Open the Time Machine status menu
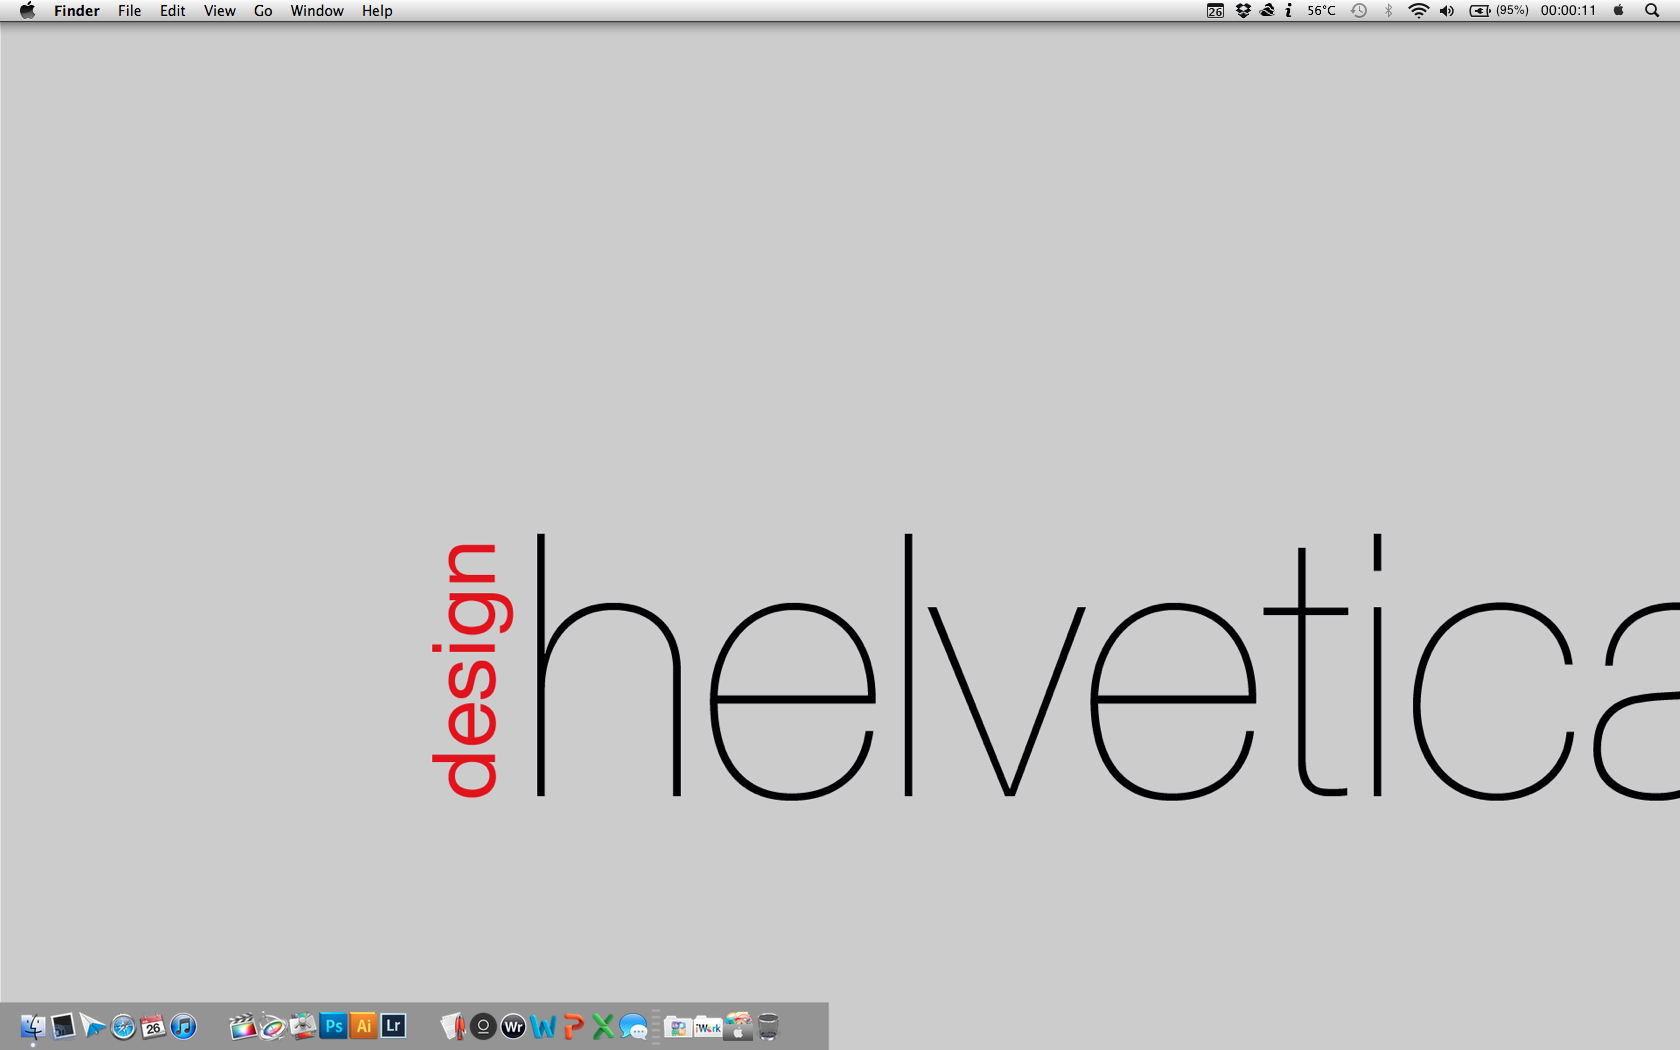 (1359, 11)
